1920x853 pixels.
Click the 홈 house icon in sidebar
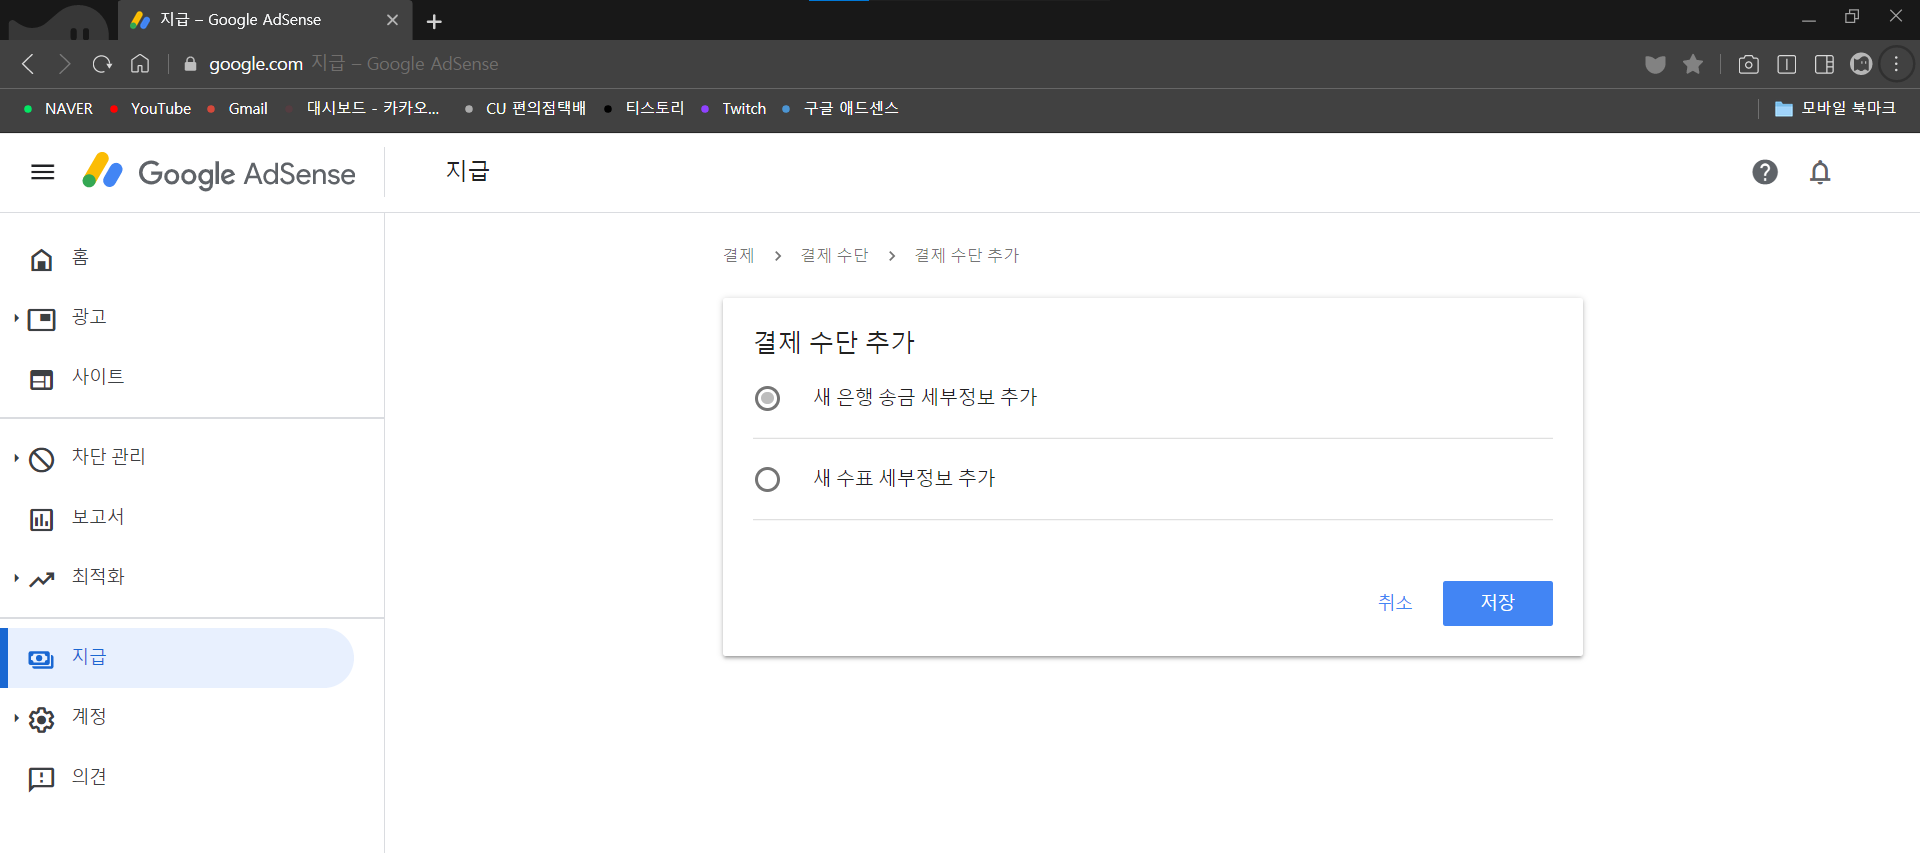(41, 260)
